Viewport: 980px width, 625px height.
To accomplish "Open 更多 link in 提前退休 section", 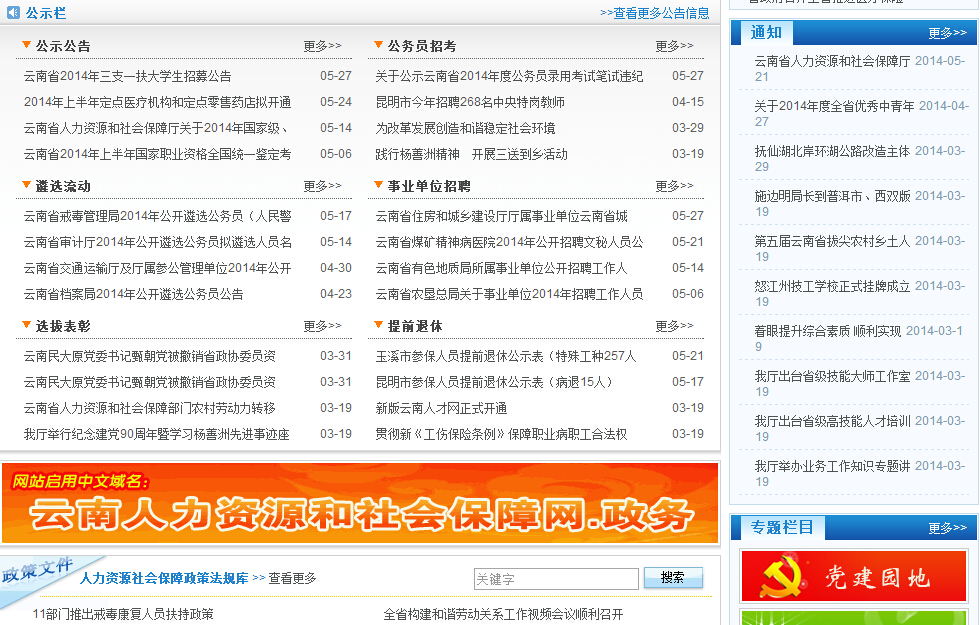I will click(x=674, y=326).
